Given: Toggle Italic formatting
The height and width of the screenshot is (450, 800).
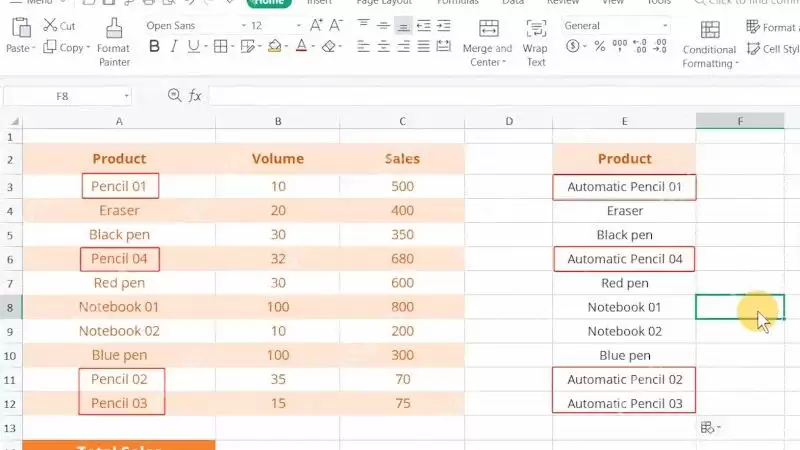Looking at the screenshot, I should pyautogui.click(x=174, y=47).
